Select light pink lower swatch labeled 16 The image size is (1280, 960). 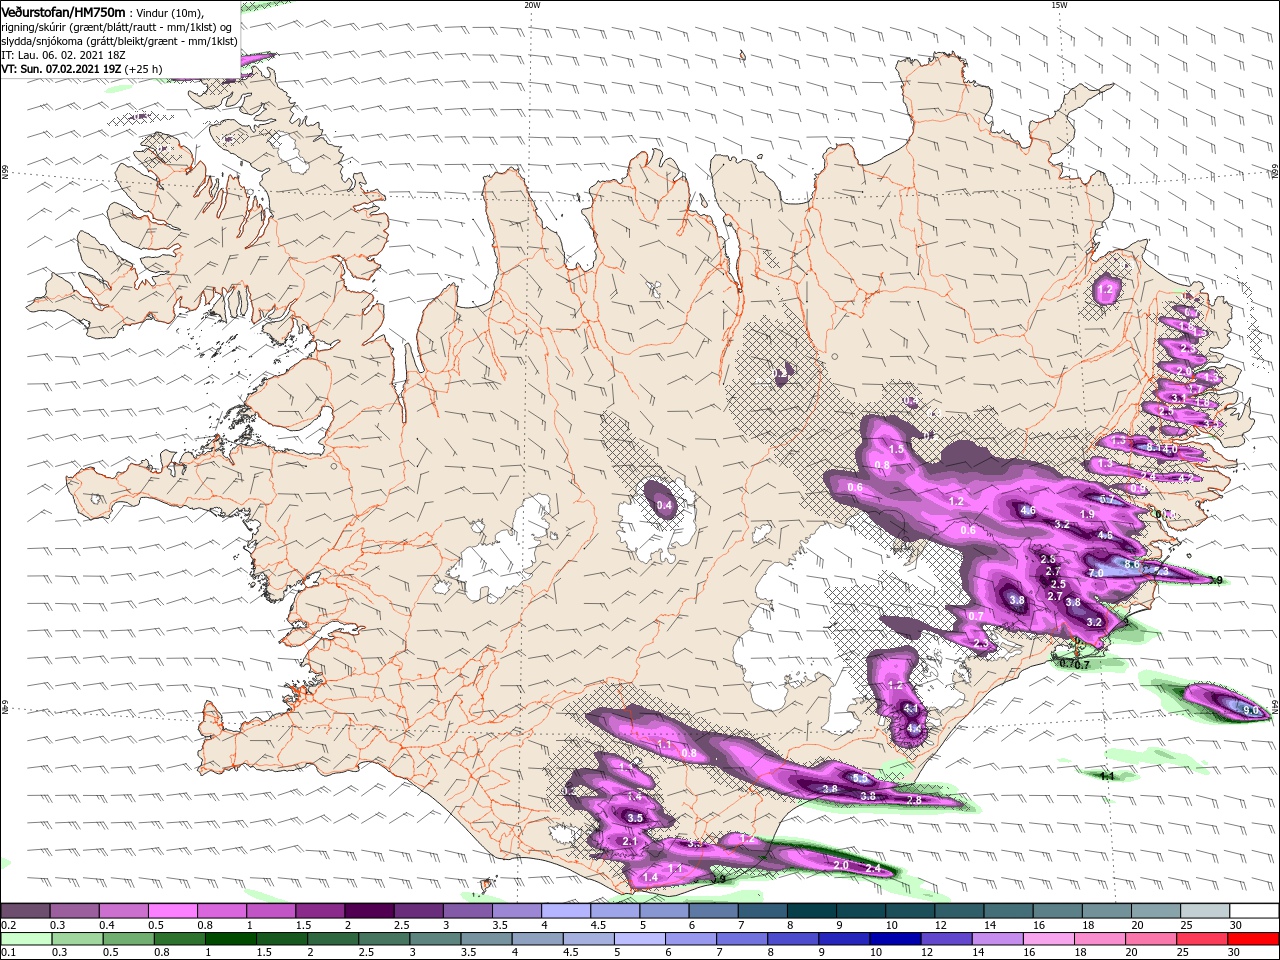pos(1047,939)
